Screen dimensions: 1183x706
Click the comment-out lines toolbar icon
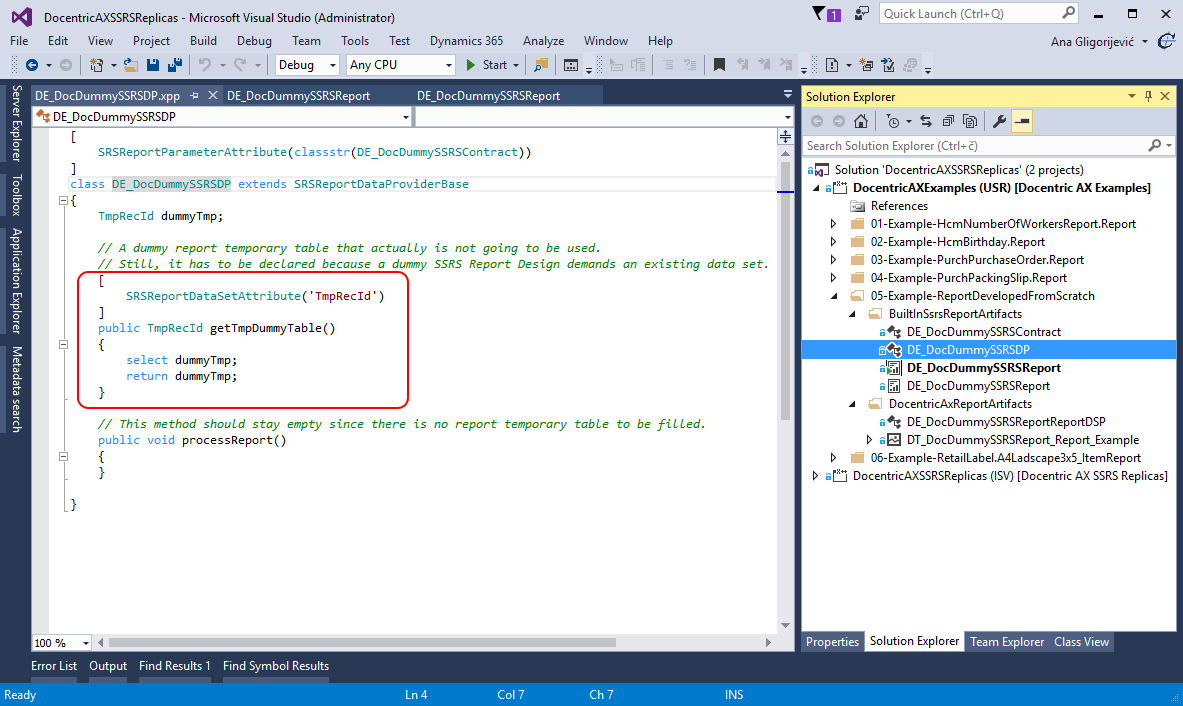pos(668,65)
